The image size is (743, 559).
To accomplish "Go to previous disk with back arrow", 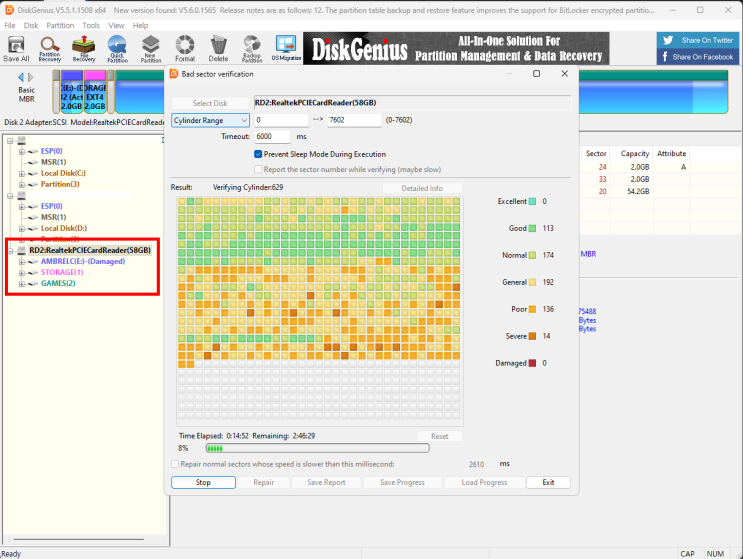I will (x=21, y=77).
